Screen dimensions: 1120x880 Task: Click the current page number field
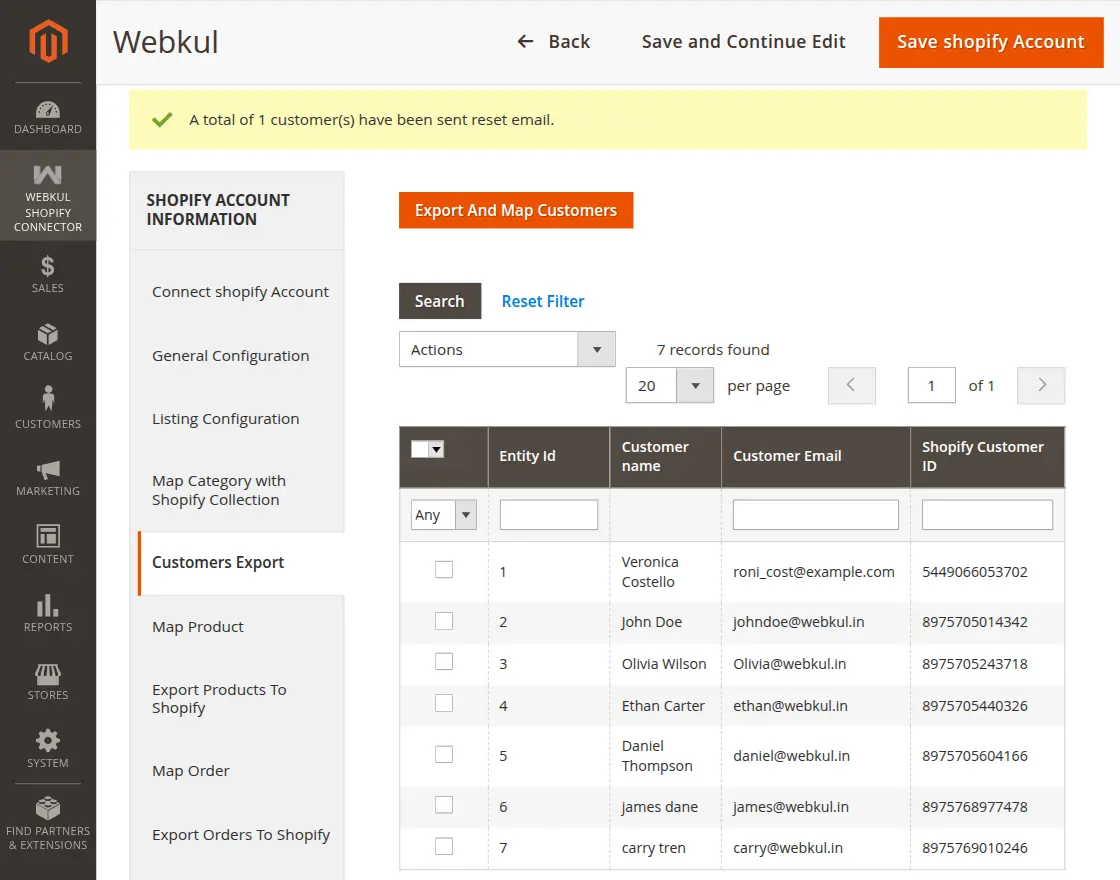click(931, 386)
